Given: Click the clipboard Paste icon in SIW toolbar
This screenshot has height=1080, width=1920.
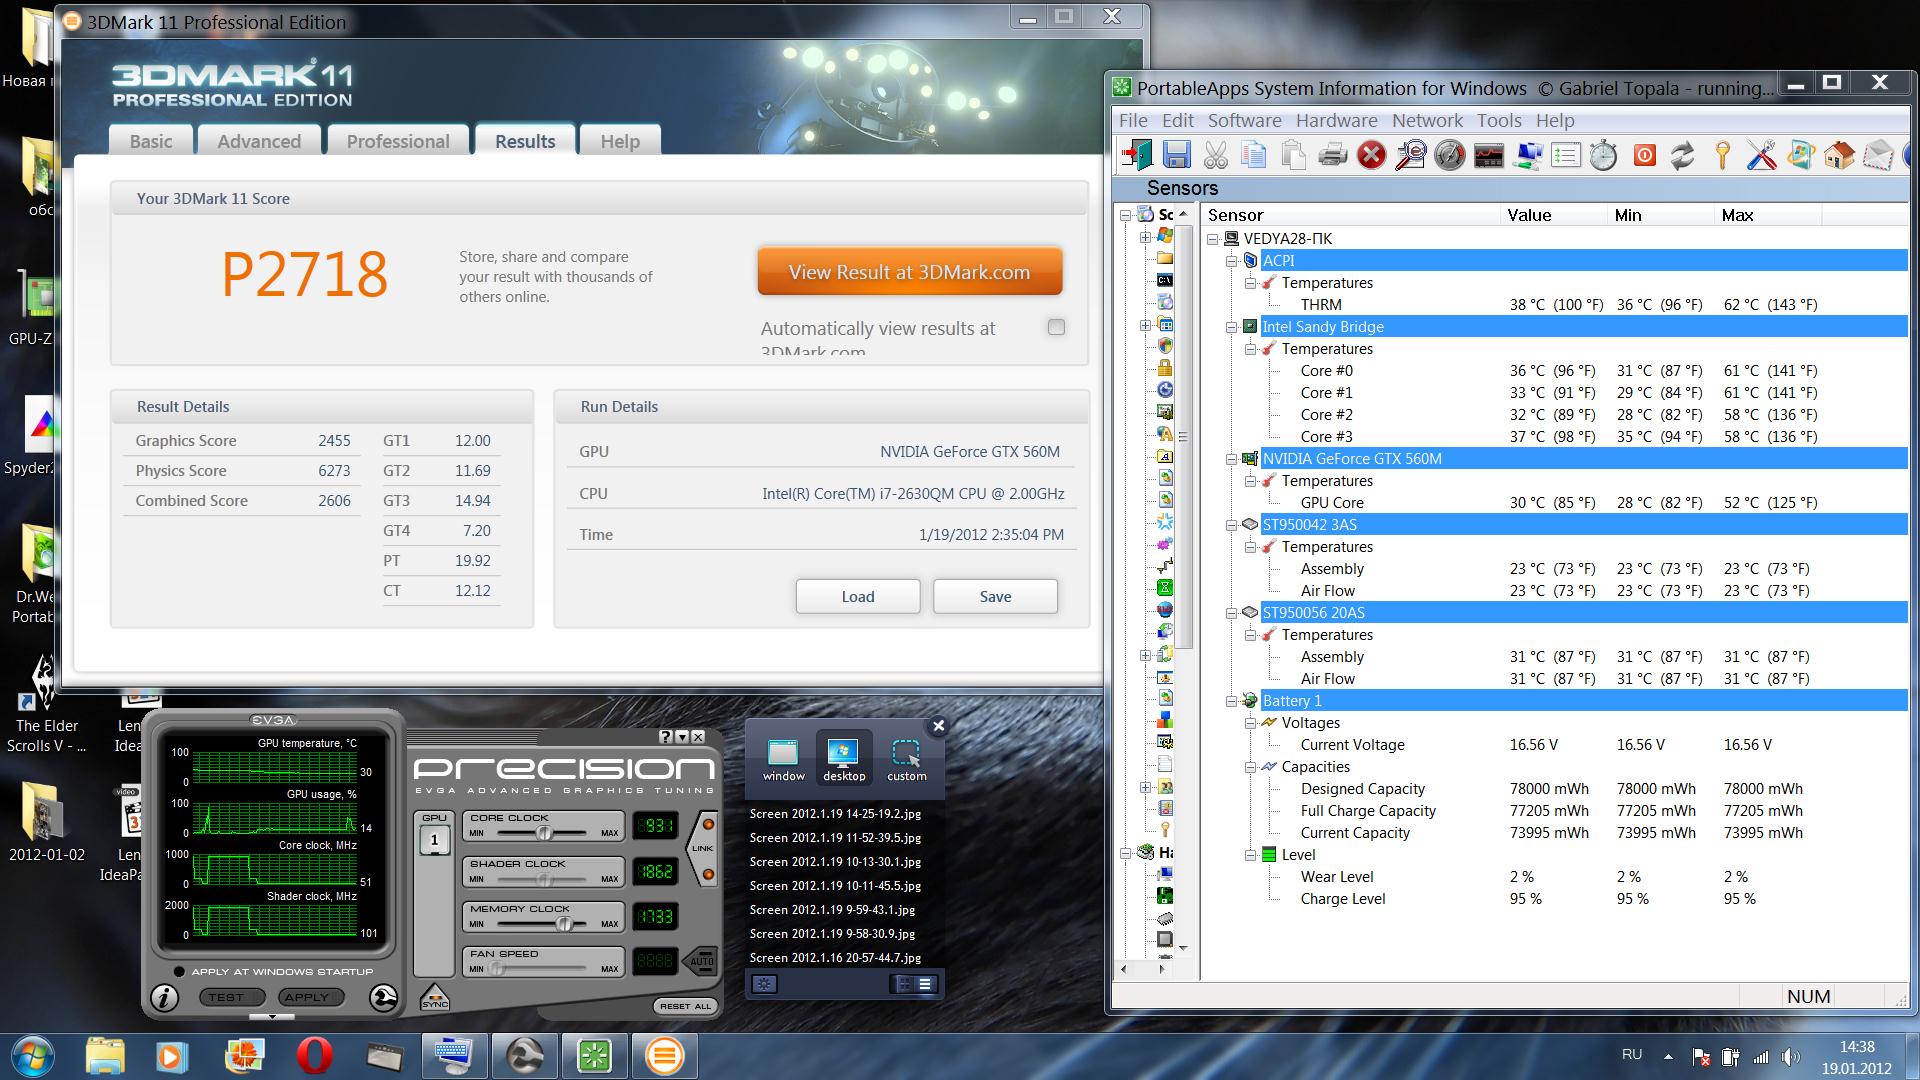Looking at the screenshot, I should tap(1293, 155).
